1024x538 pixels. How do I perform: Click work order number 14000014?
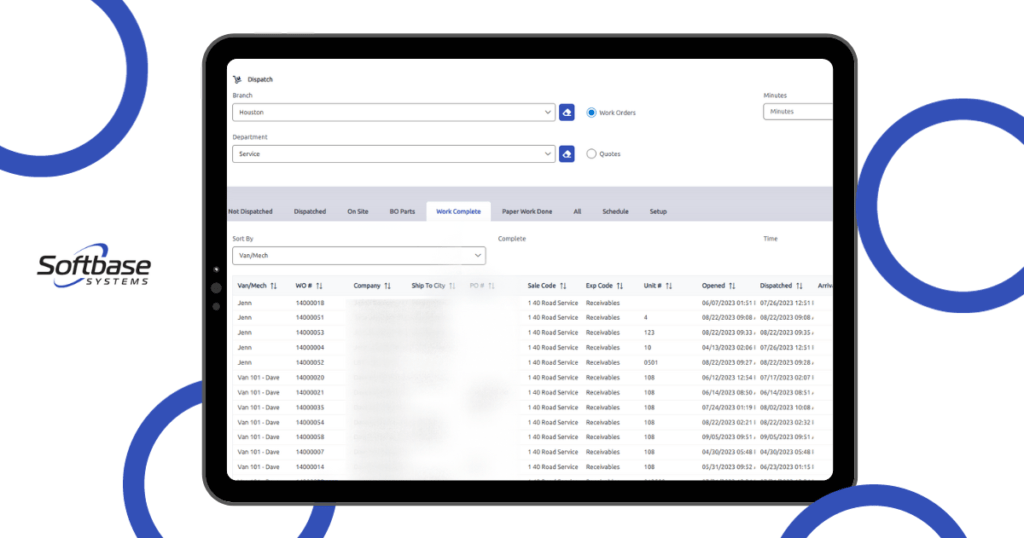tap(310, 467)
